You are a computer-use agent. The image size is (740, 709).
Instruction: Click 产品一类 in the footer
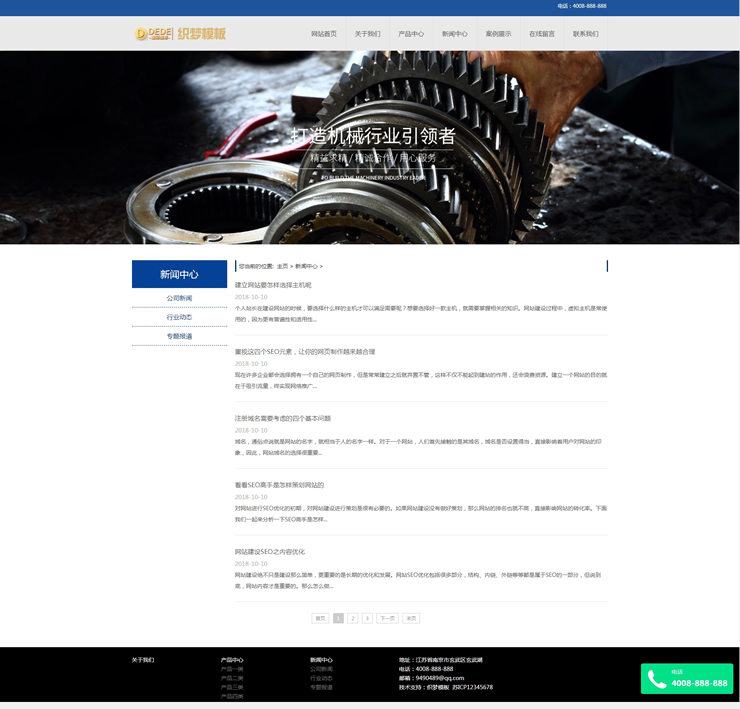(232, 669)
